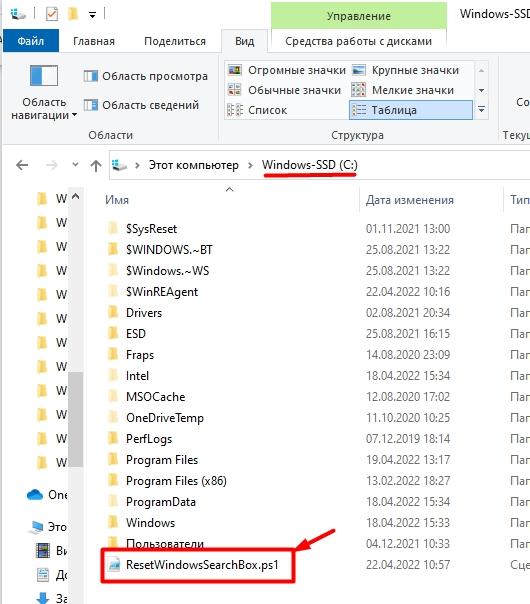
Task: Expand chevron before Этот компьютер breadcrumb
Action: click(x=137, y=166)
